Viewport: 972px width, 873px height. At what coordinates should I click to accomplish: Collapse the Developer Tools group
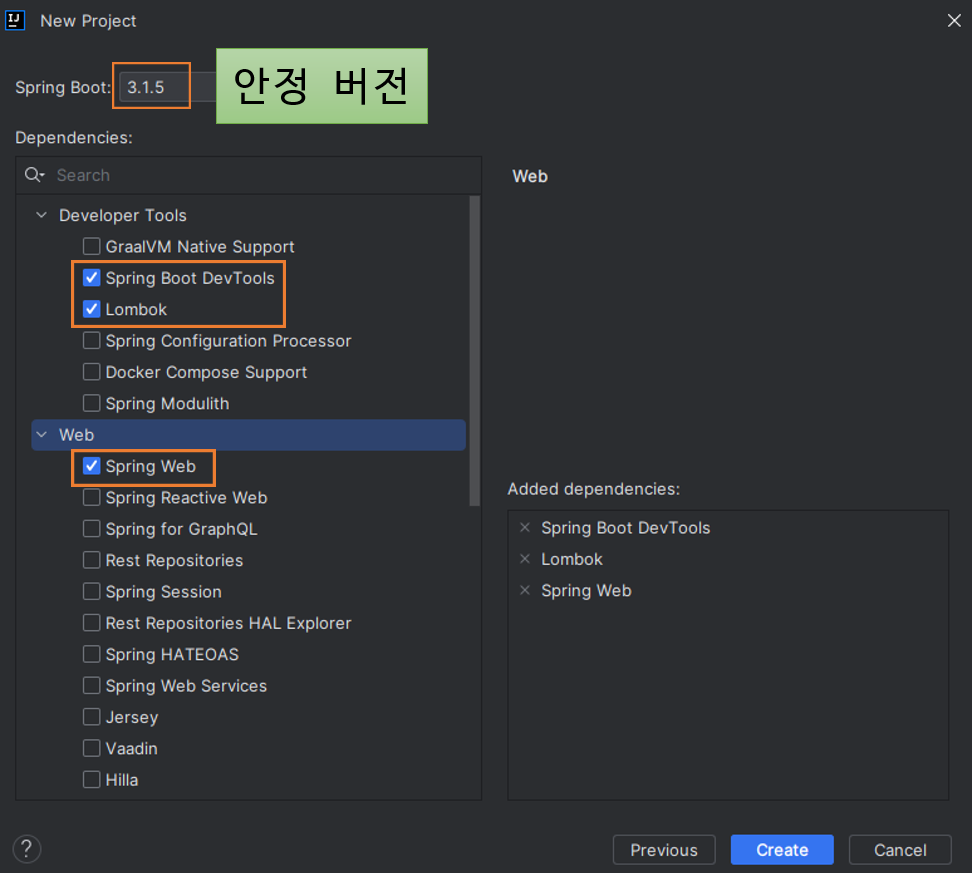(x=42, y=215)
